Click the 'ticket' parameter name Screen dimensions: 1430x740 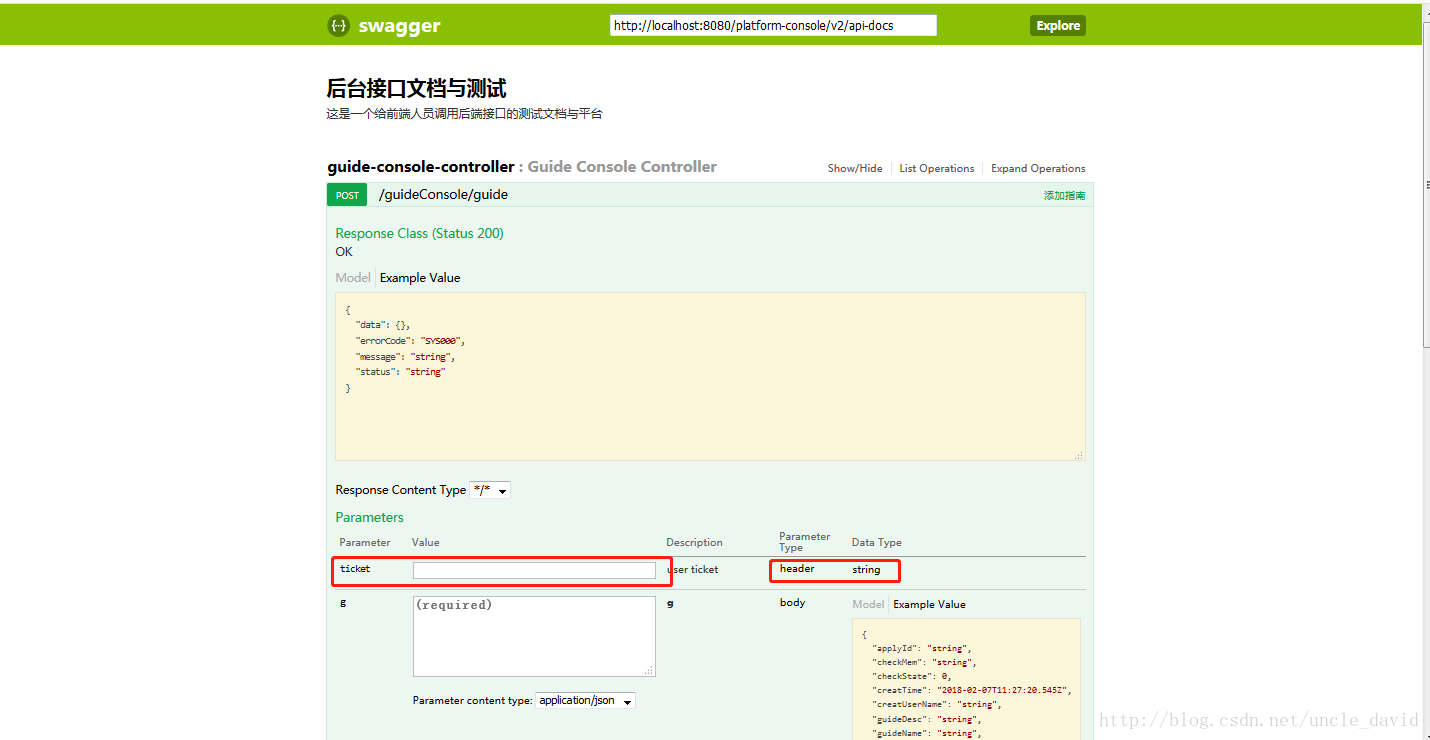pyautogui.click(x=355, y=568)
